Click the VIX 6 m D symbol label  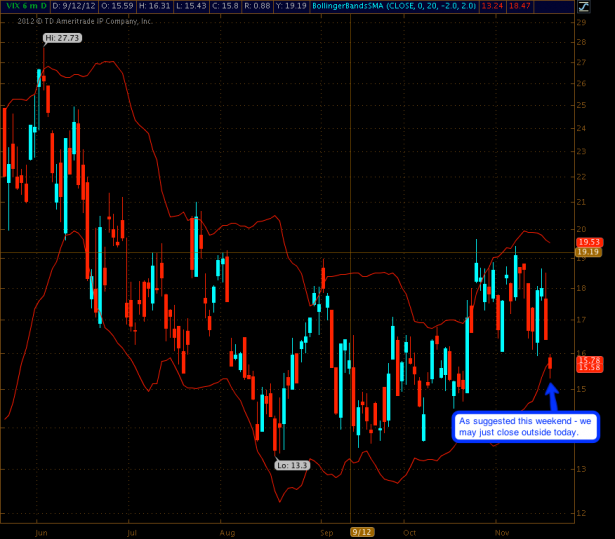coord(21,6)
